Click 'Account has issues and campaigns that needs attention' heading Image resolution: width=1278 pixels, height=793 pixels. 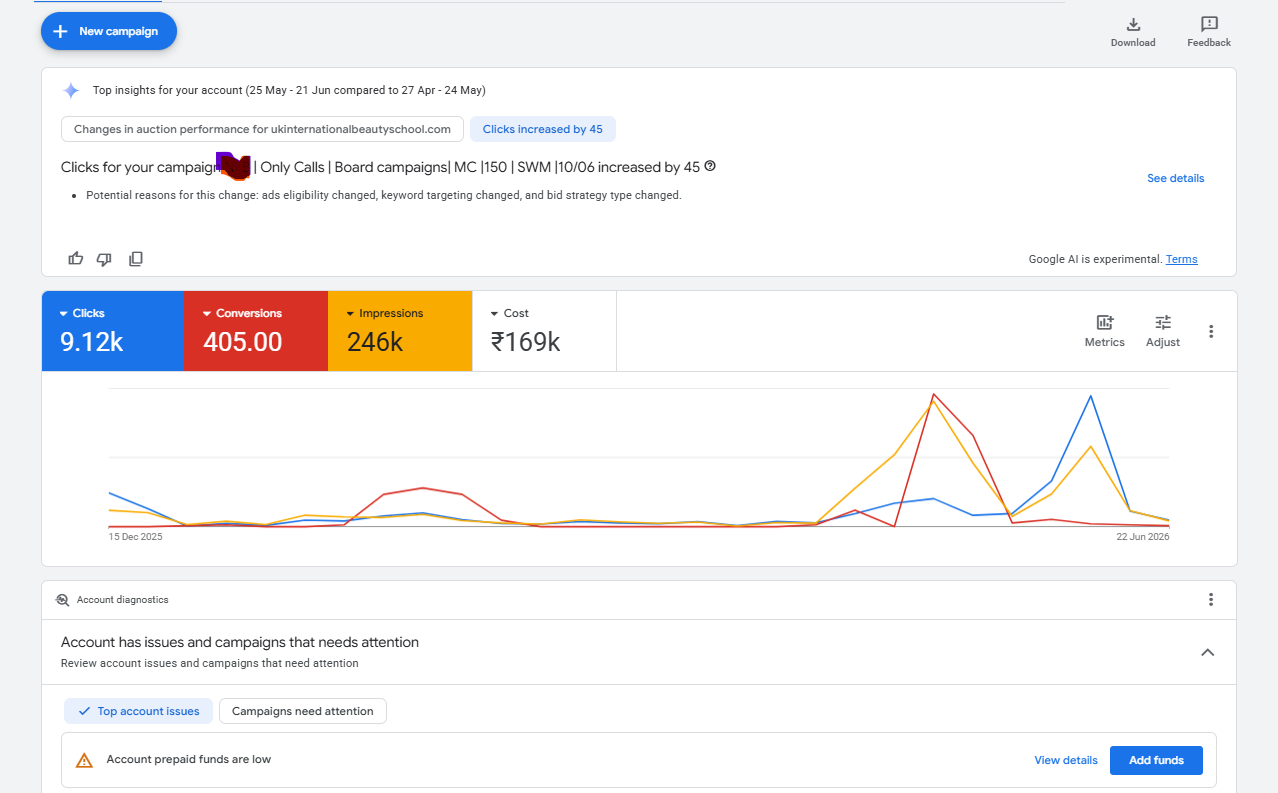pyautogui.click(x=240, y=642)
